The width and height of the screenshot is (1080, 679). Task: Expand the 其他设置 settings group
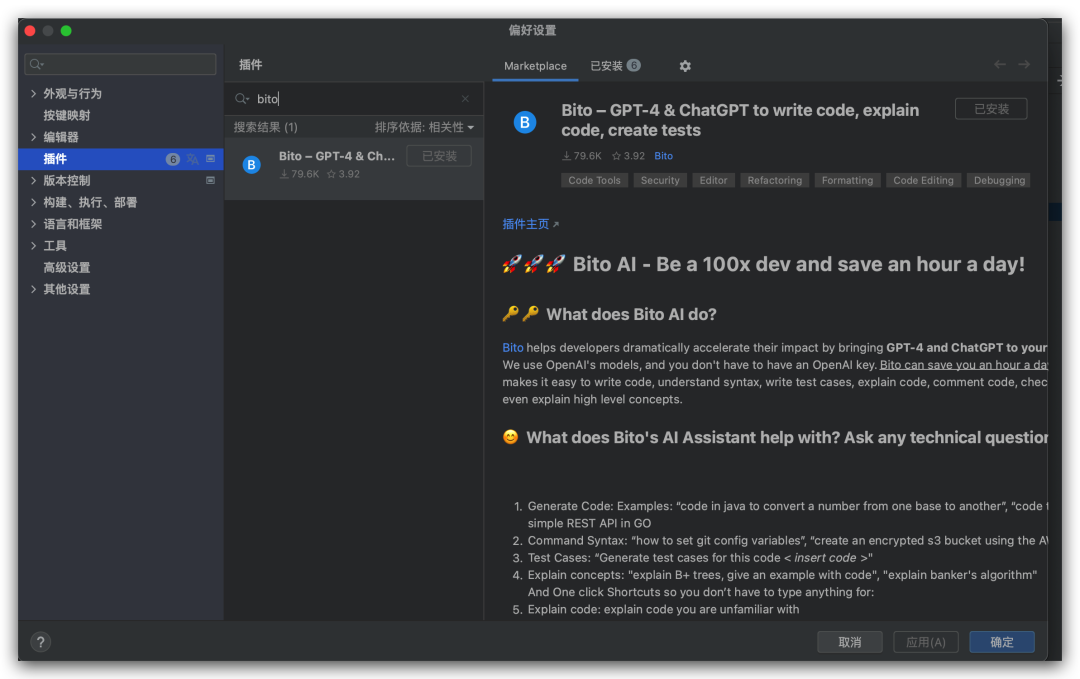33,289
